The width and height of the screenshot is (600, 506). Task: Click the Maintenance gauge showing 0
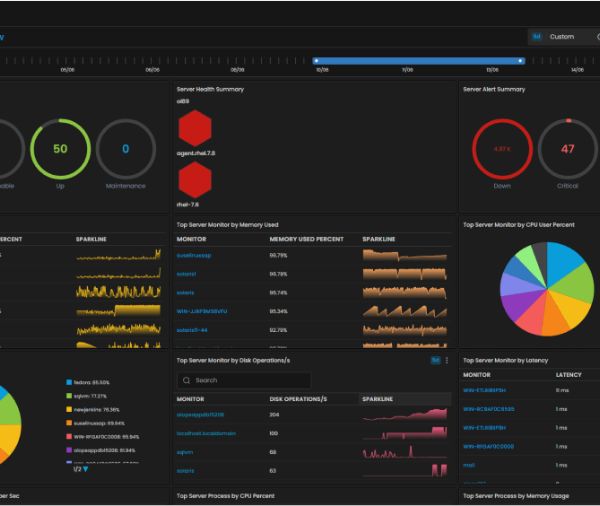point(125,149)
